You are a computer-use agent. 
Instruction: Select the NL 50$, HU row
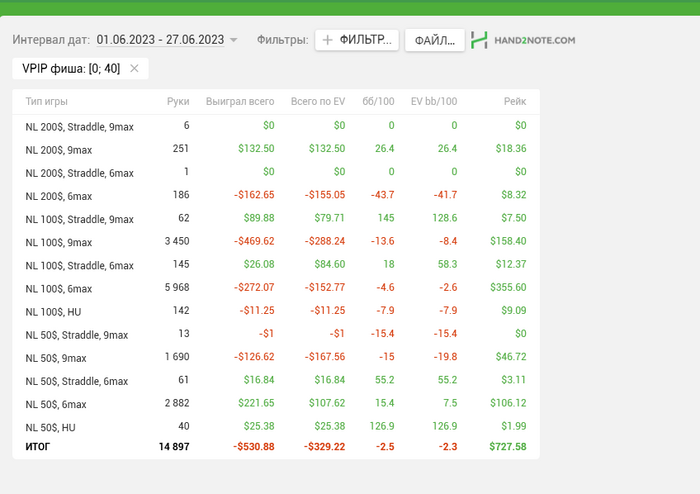click(x=276, y=428)
